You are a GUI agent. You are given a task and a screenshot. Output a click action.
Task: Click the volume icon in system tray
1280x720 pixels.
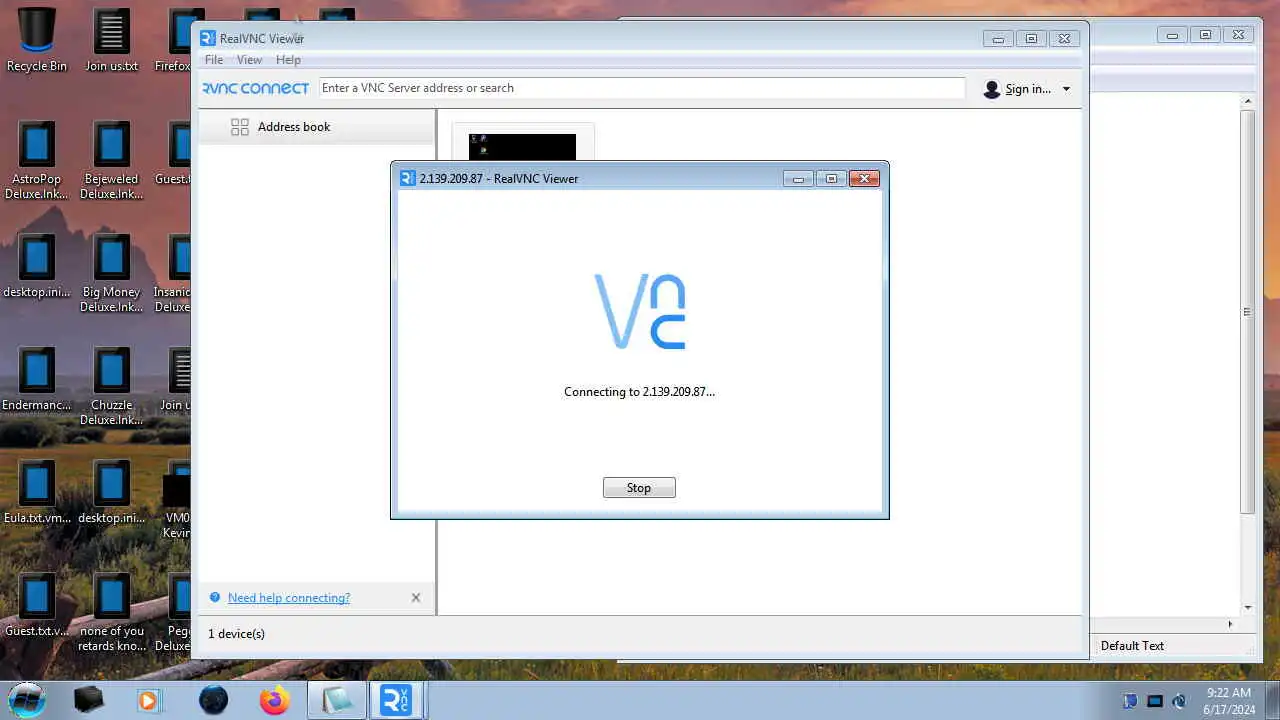(1179, 701)
